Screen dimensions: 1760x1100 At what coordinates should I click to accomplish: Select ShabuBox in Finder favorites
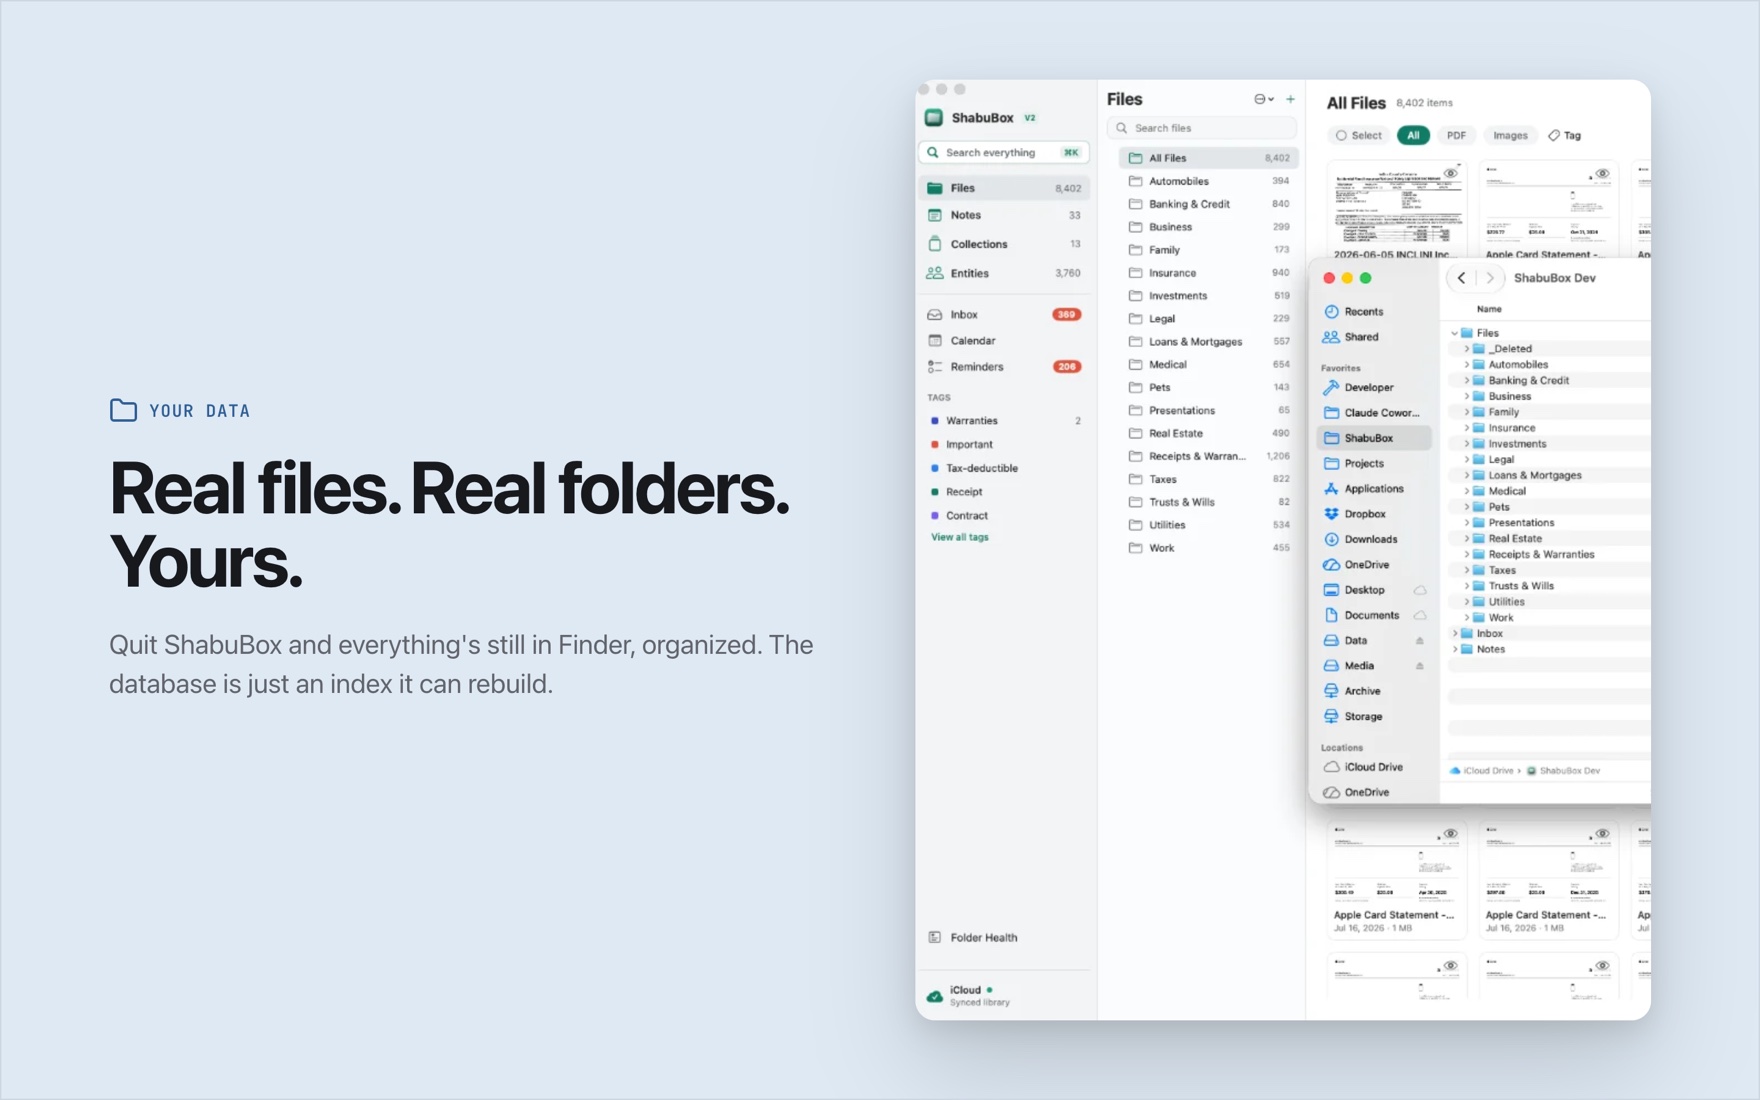pos(1374,438)
